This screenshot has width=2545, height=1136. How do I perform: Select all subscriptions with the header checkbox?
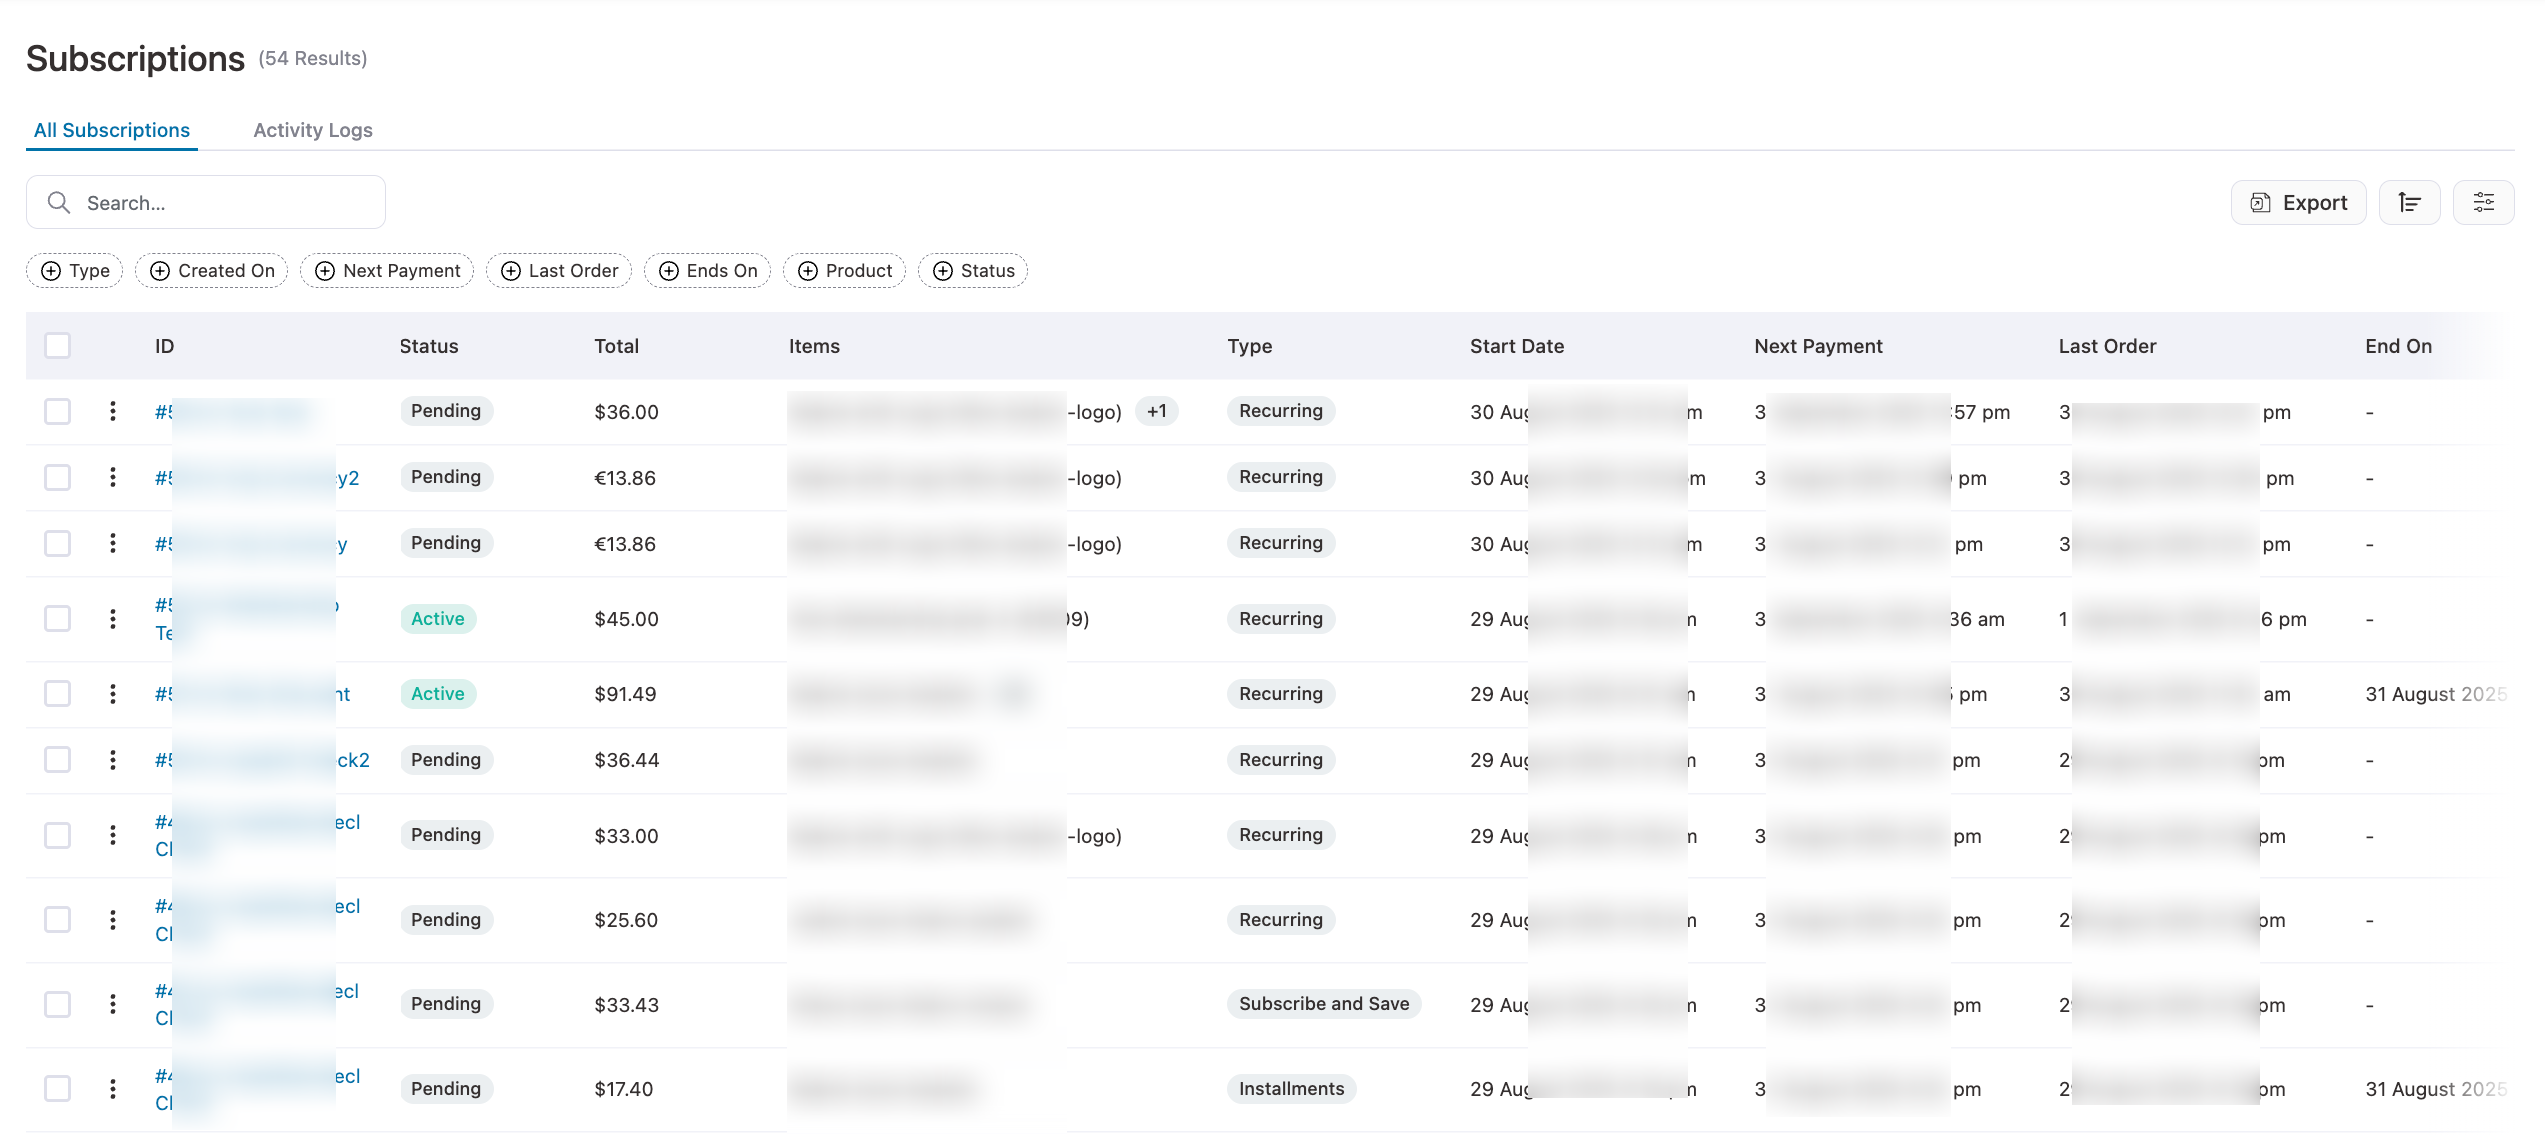pyautogui.click(x=57, y=345)
